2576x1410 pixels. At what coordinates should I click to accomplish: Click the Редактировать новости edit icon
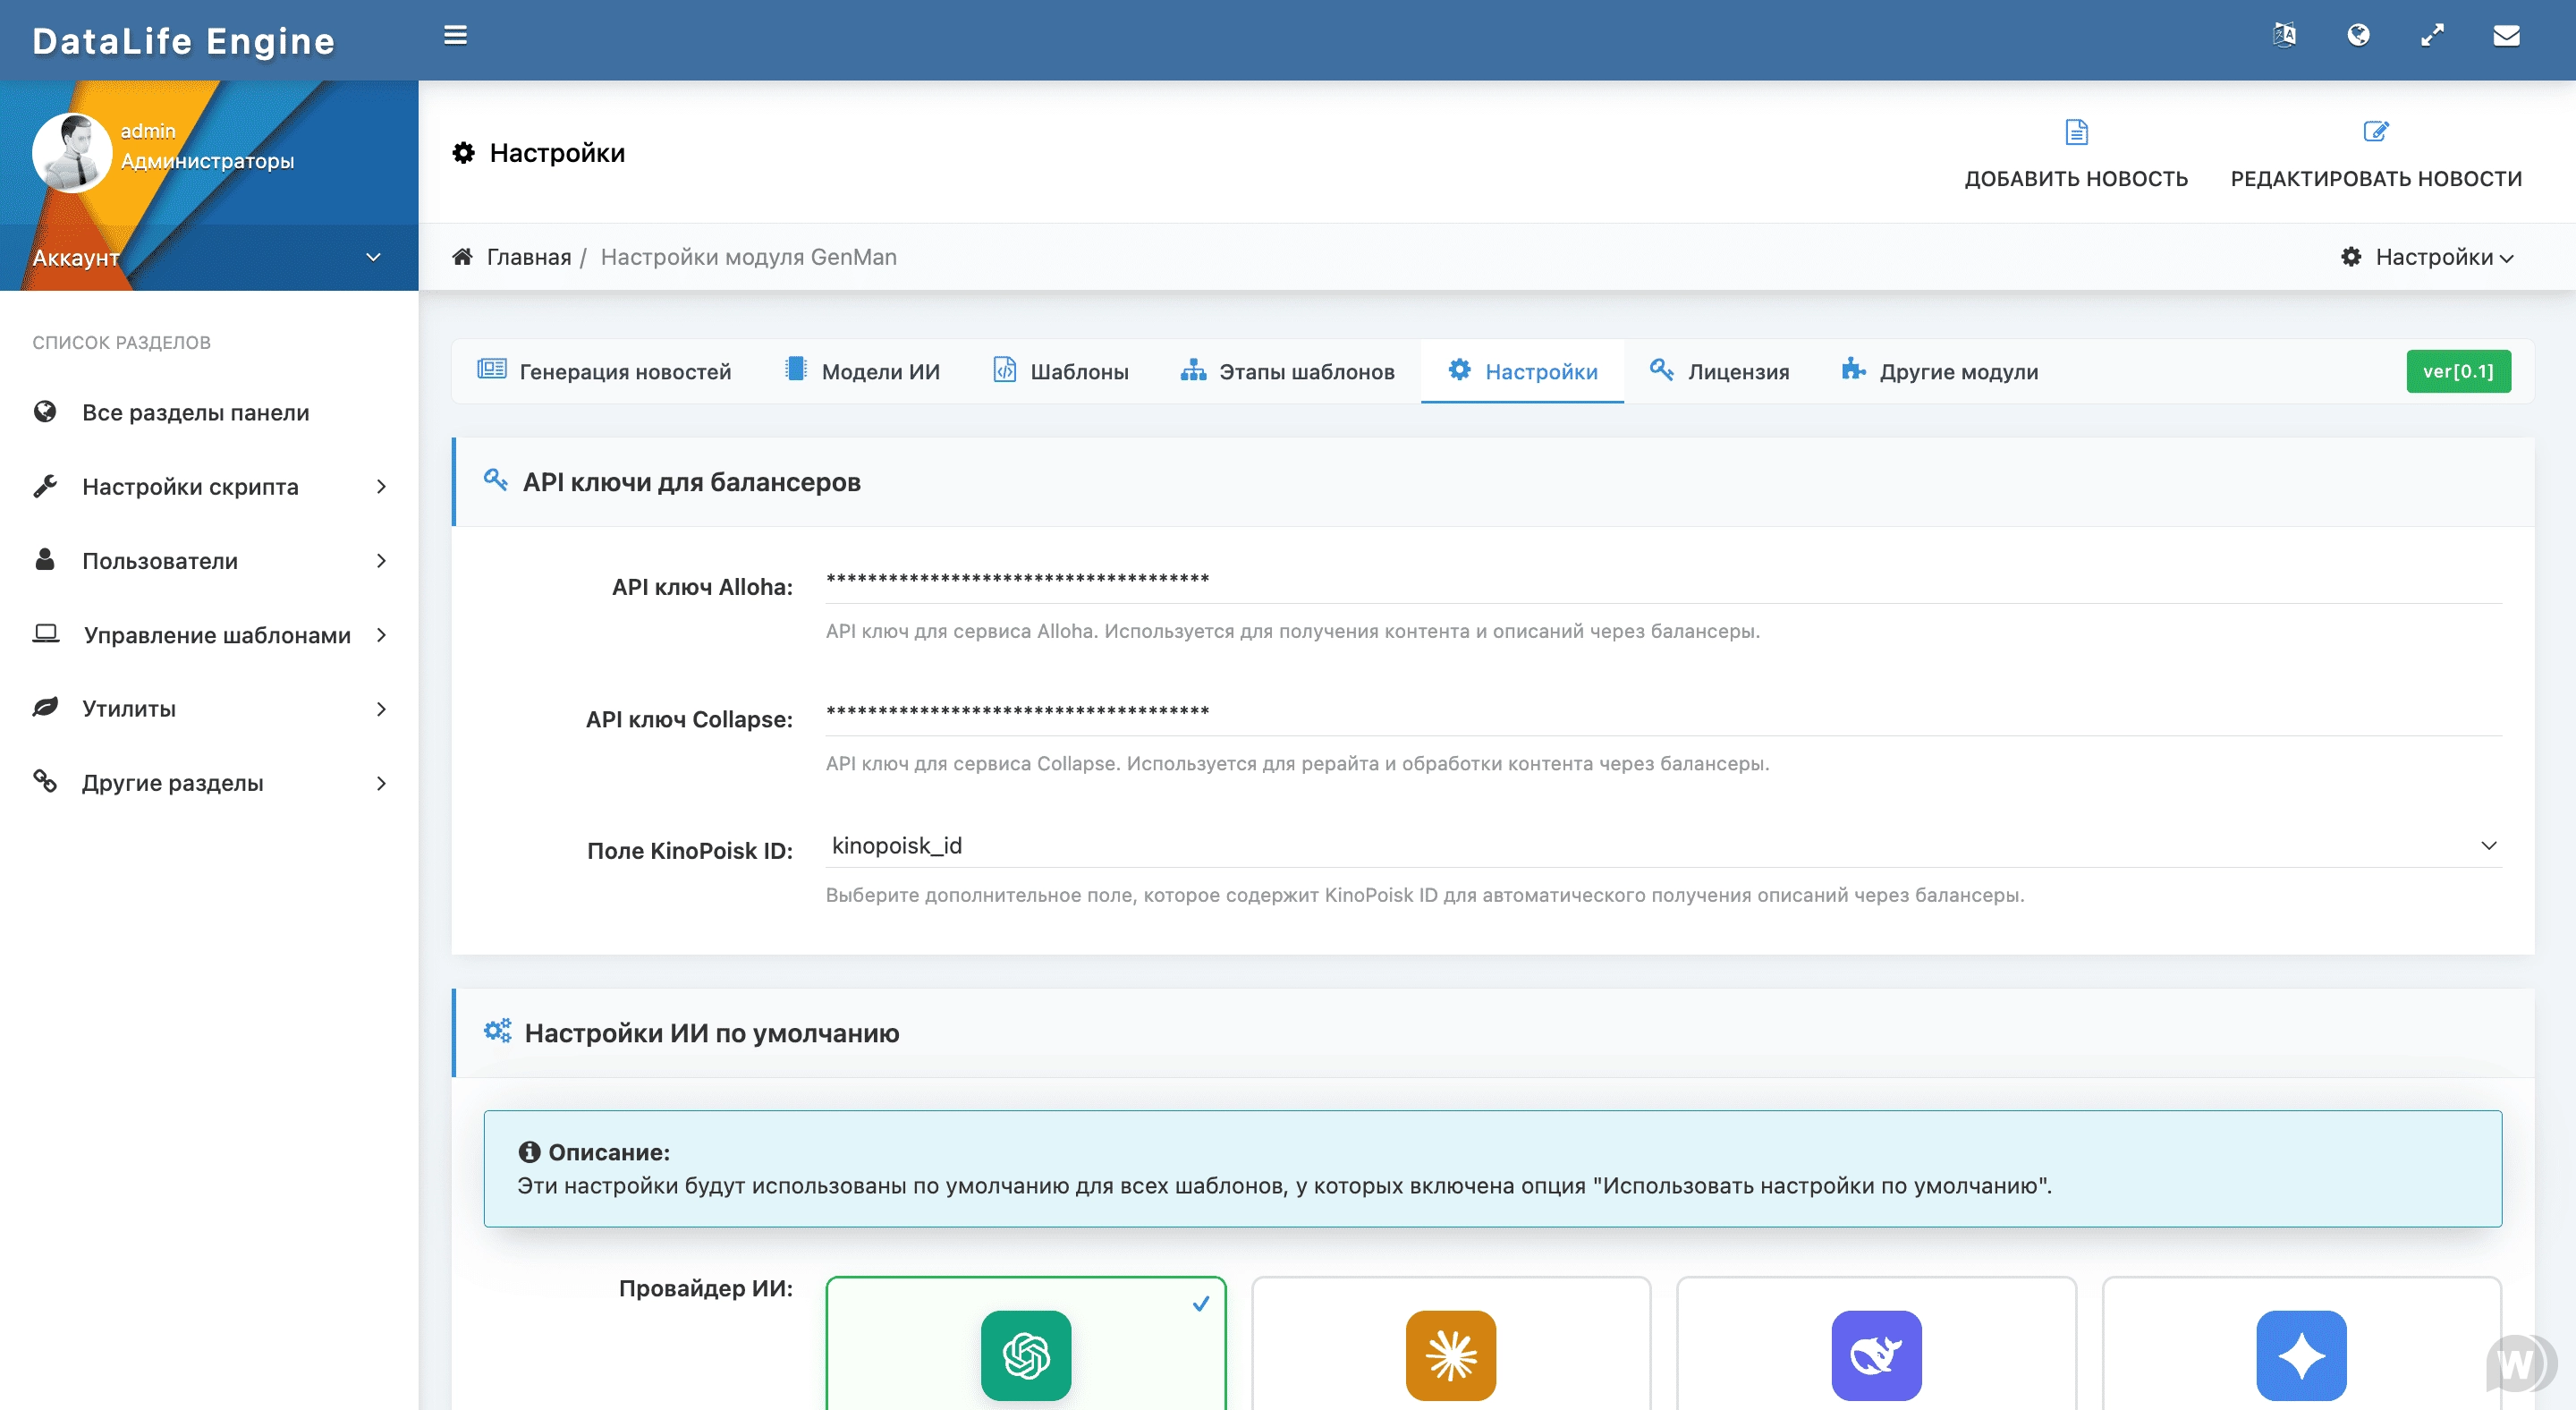[2375, 132]
